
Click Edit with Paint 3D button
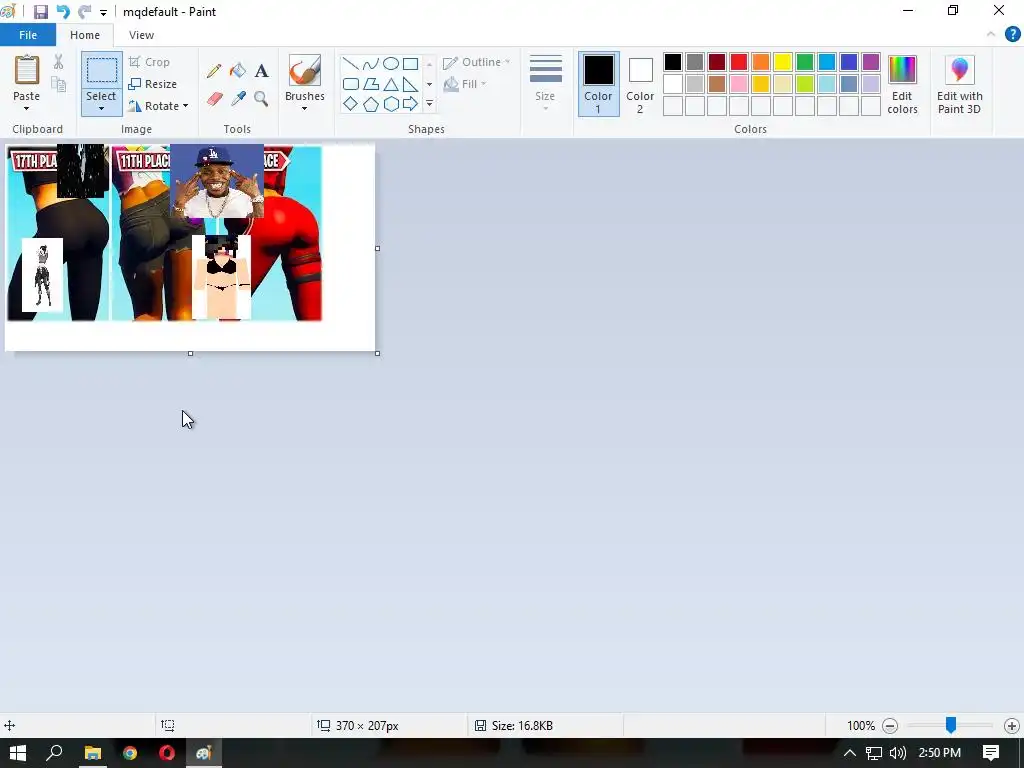pyautogui.click(x=959, y=84)
